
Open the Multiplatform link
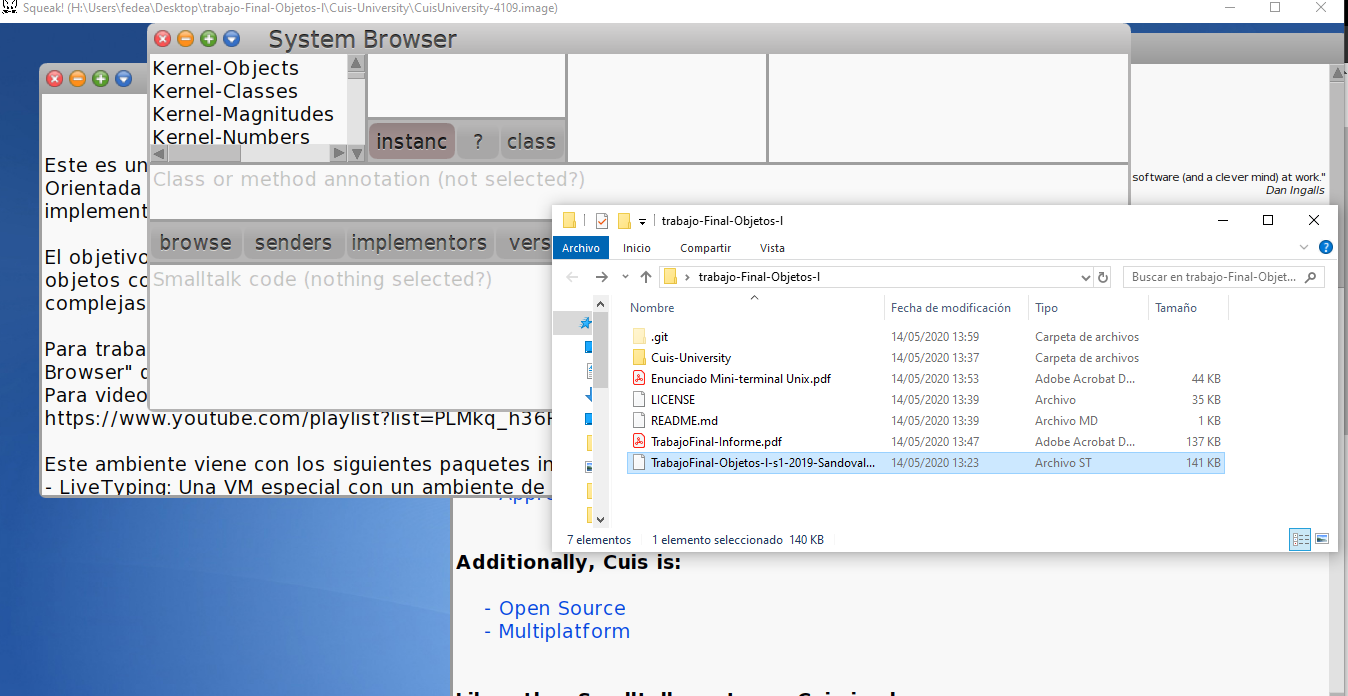[x=563, y=631]
